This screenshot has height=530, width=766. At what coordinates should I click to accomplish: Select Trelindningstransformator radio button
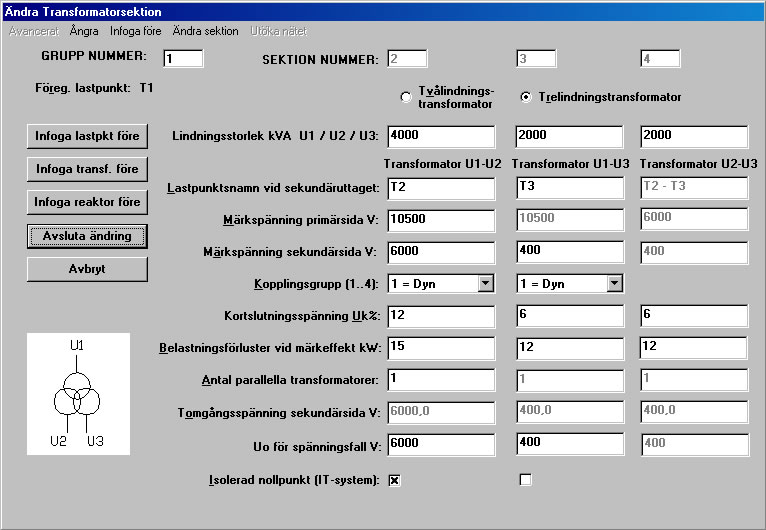pyautogui.click(x=526, y=97)
